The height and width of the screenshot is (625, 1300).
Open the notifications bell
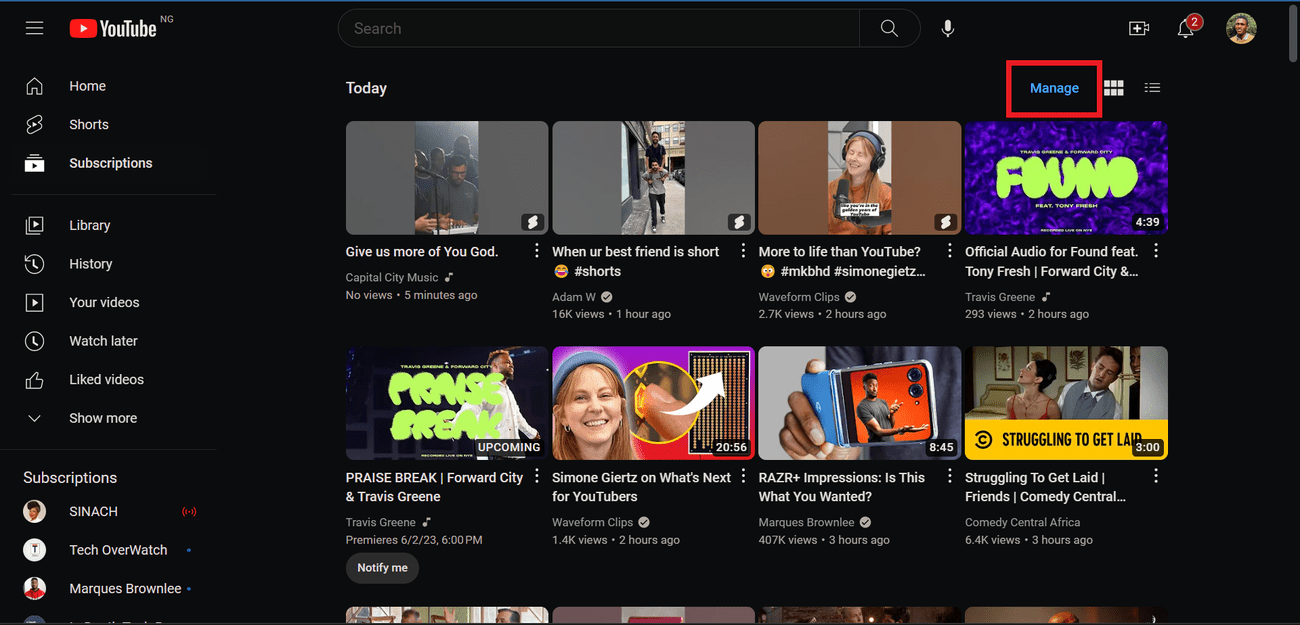pyautogui.click(x=1186, y=29)
